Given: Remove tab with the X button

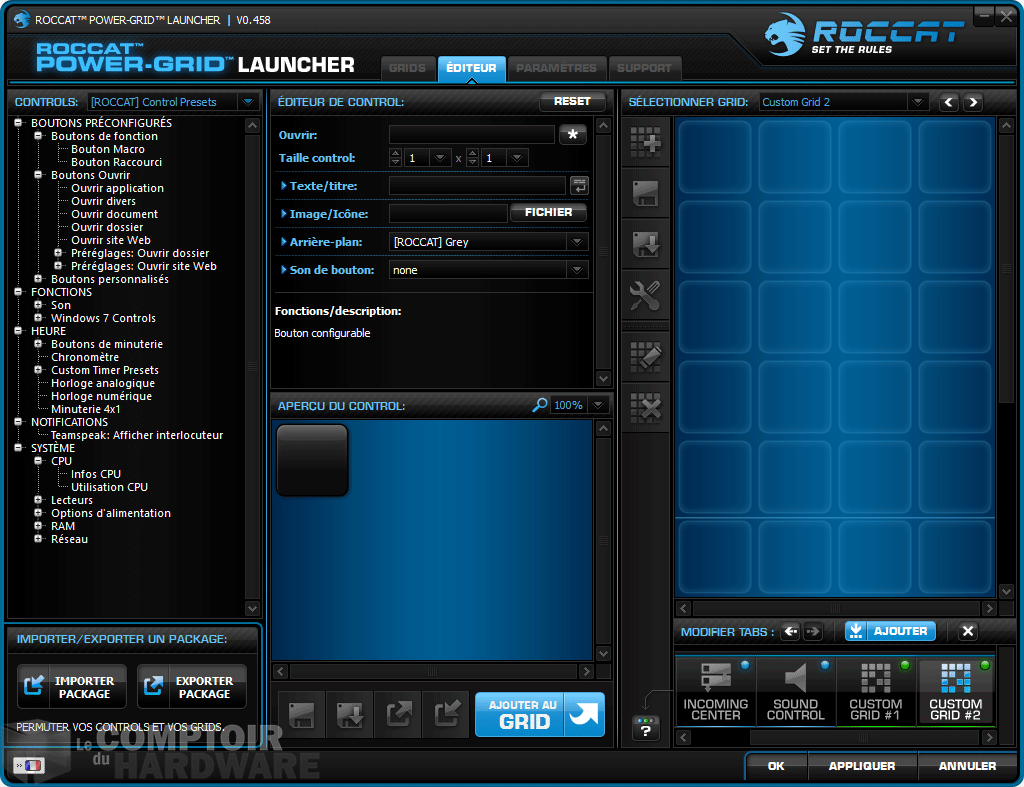Looking at the screenshot, I should 967,631.
